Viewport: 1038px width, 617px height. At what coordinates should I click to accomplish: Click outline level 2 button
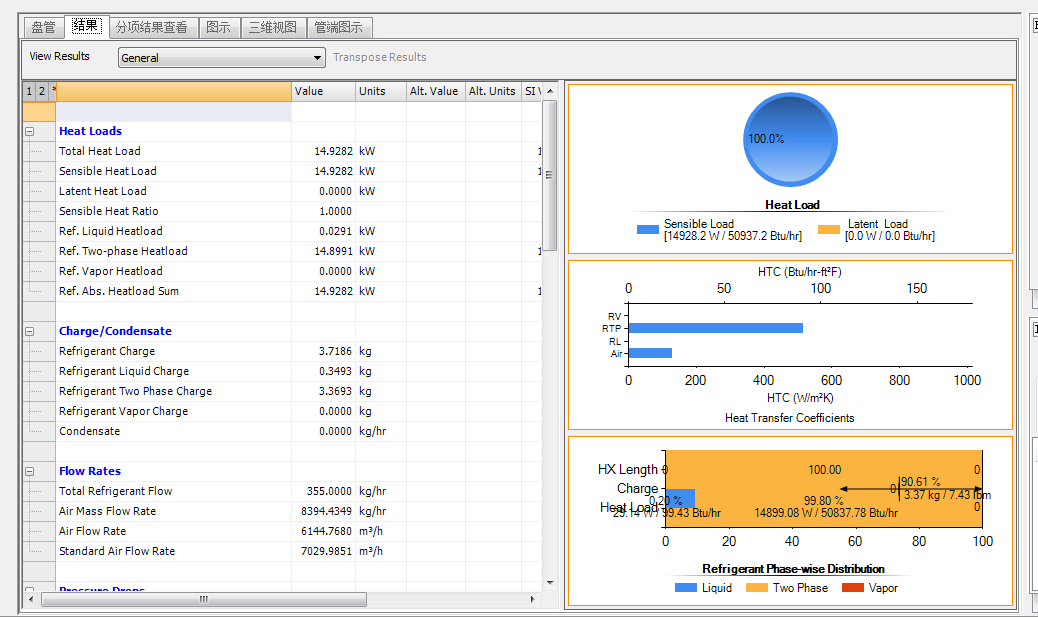[41, 91]
